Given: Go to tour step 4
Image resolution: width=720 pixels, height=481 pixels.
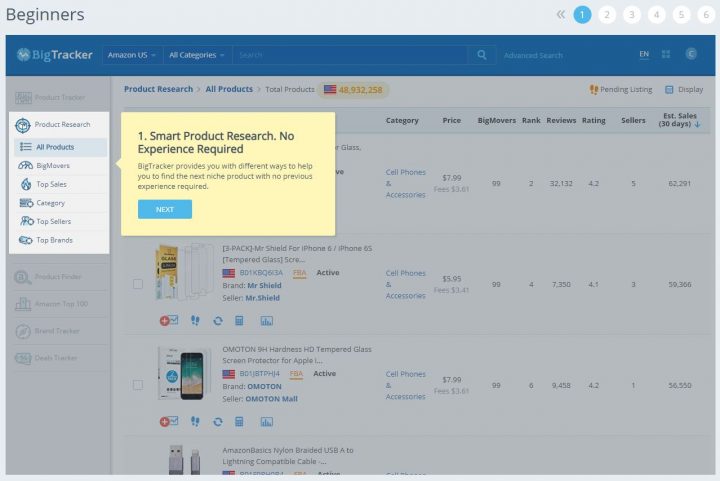Looking at the screenshot, I should [x=657, y=15].
